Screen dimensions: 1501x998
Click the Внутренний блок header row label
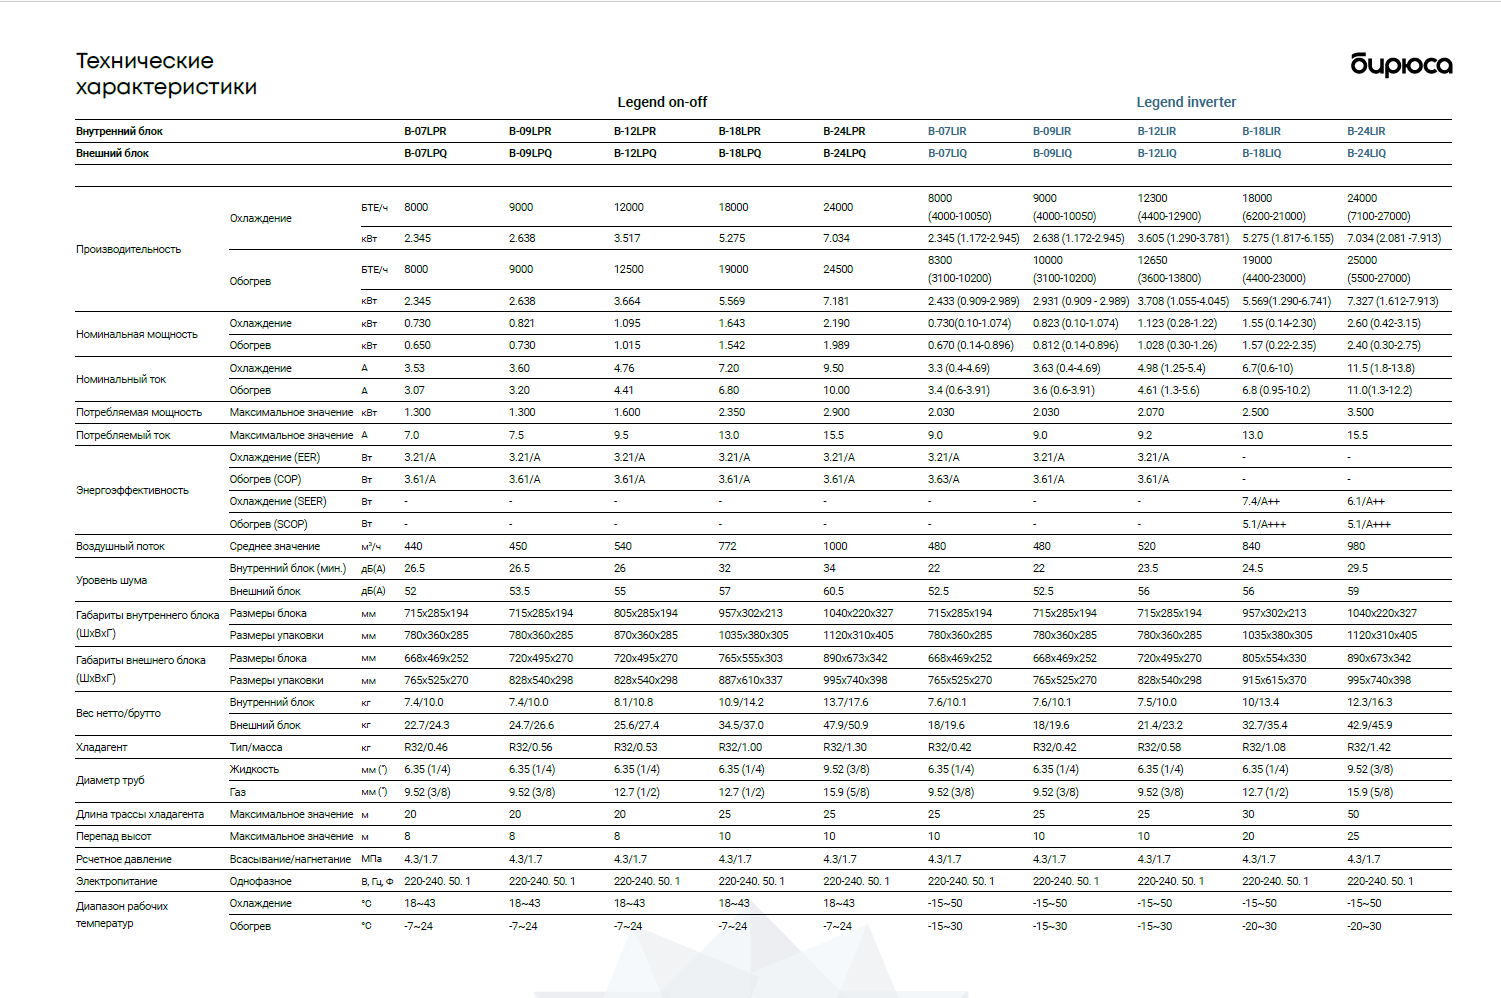119,131
